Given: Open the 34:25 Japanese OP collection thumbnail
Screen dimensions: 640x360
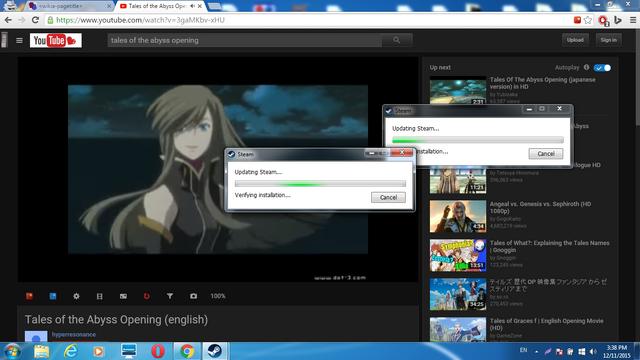Looking at the screenshot, I should click(458, 294).
